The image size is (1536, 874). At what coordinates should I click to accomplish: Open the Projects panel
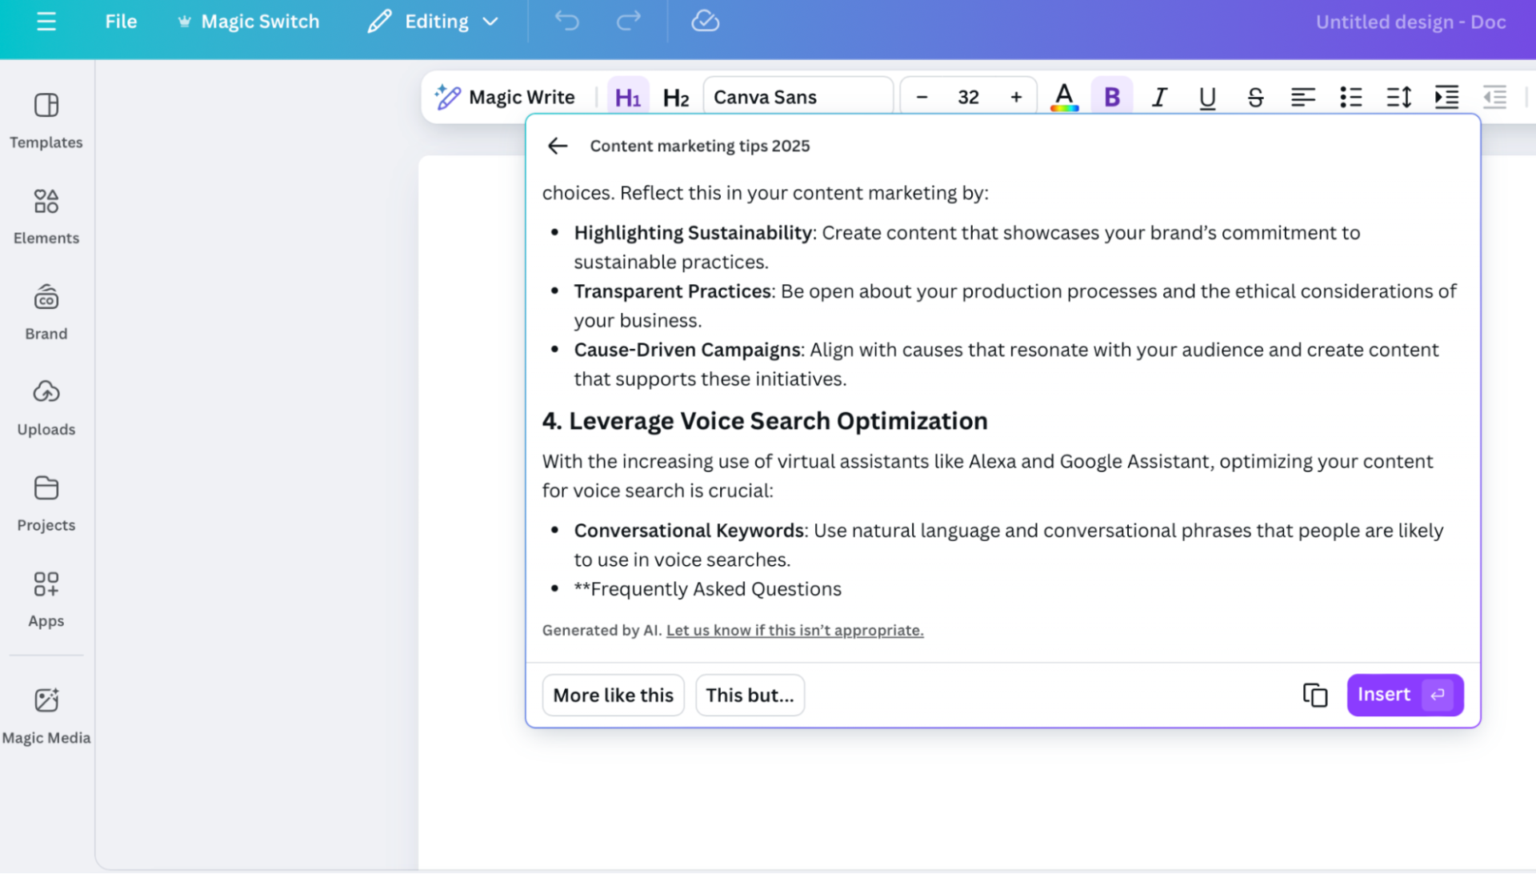coord(46,500)
